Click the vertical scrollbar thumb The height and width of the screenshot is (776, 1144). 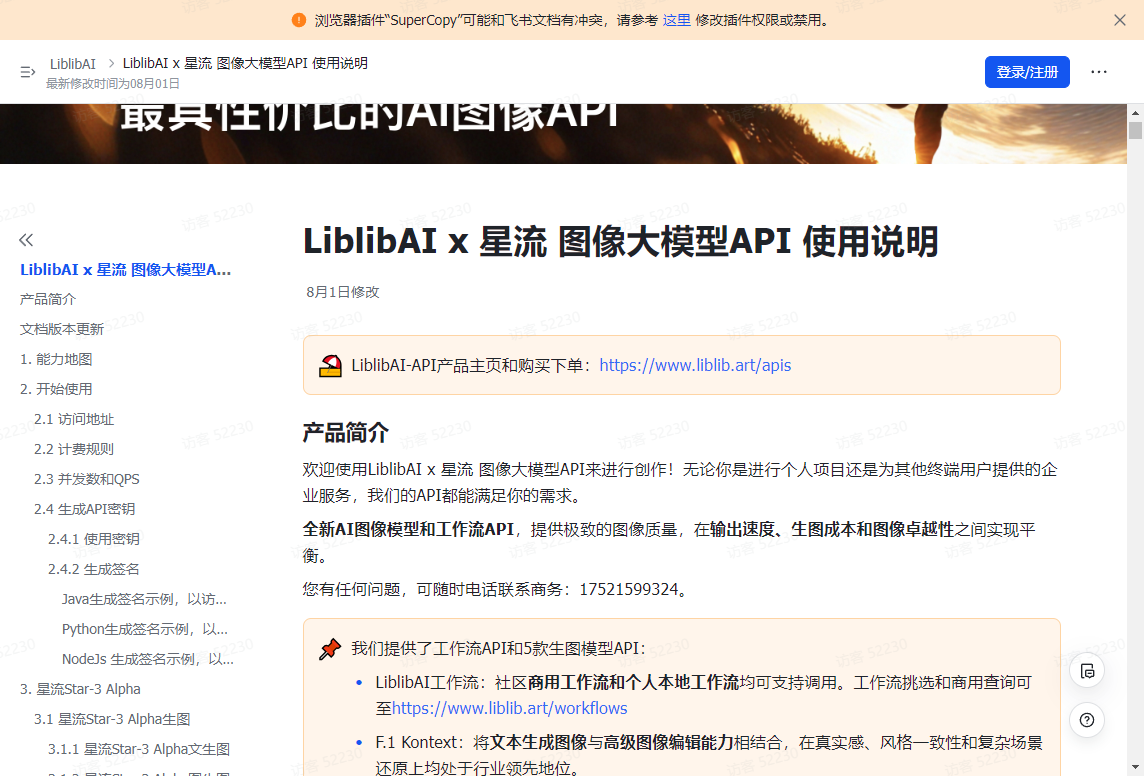click(1135, 131)
